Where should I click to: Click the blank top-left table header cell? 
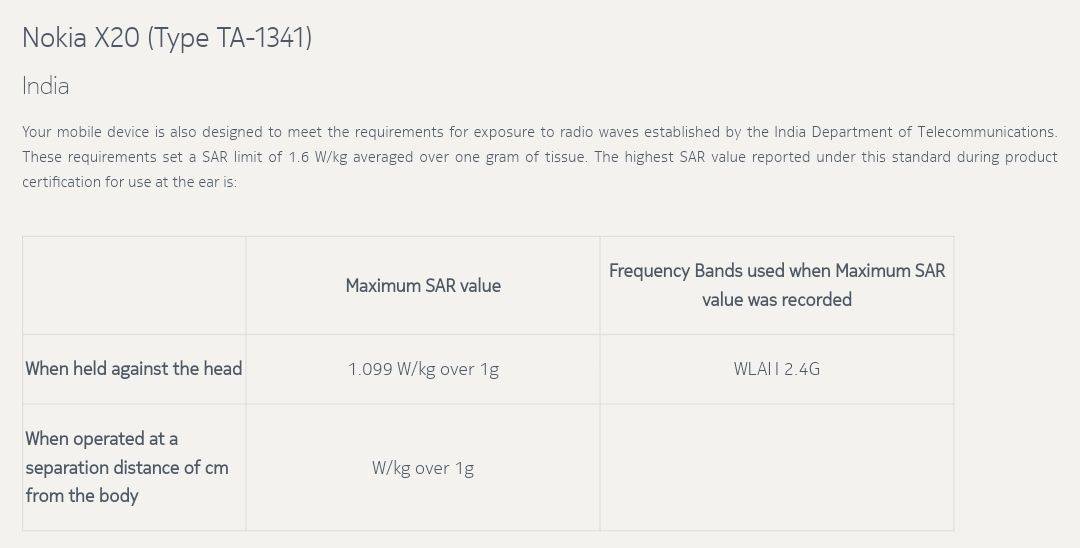pos(134,286)
